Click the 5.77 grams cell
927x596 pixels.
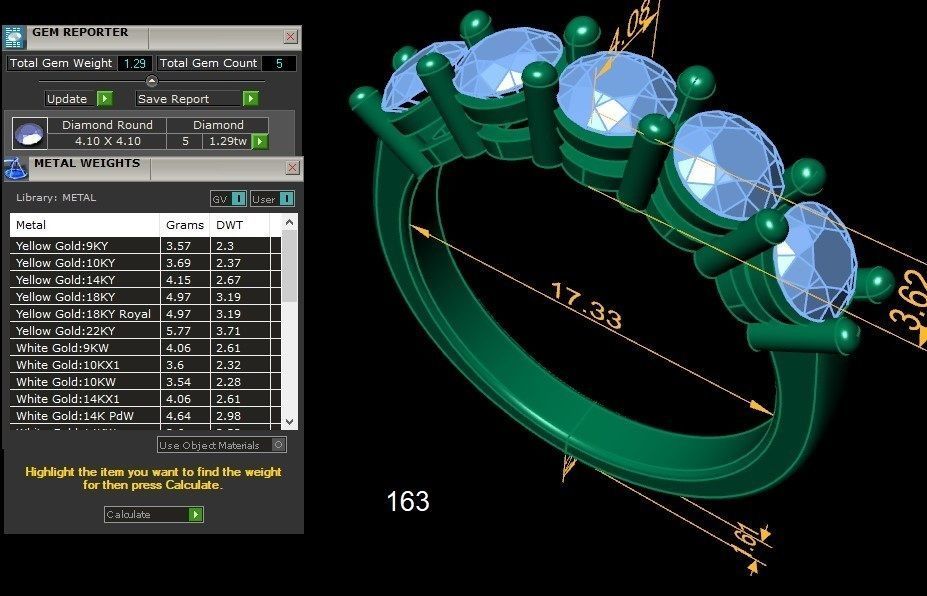click(185, 331)
